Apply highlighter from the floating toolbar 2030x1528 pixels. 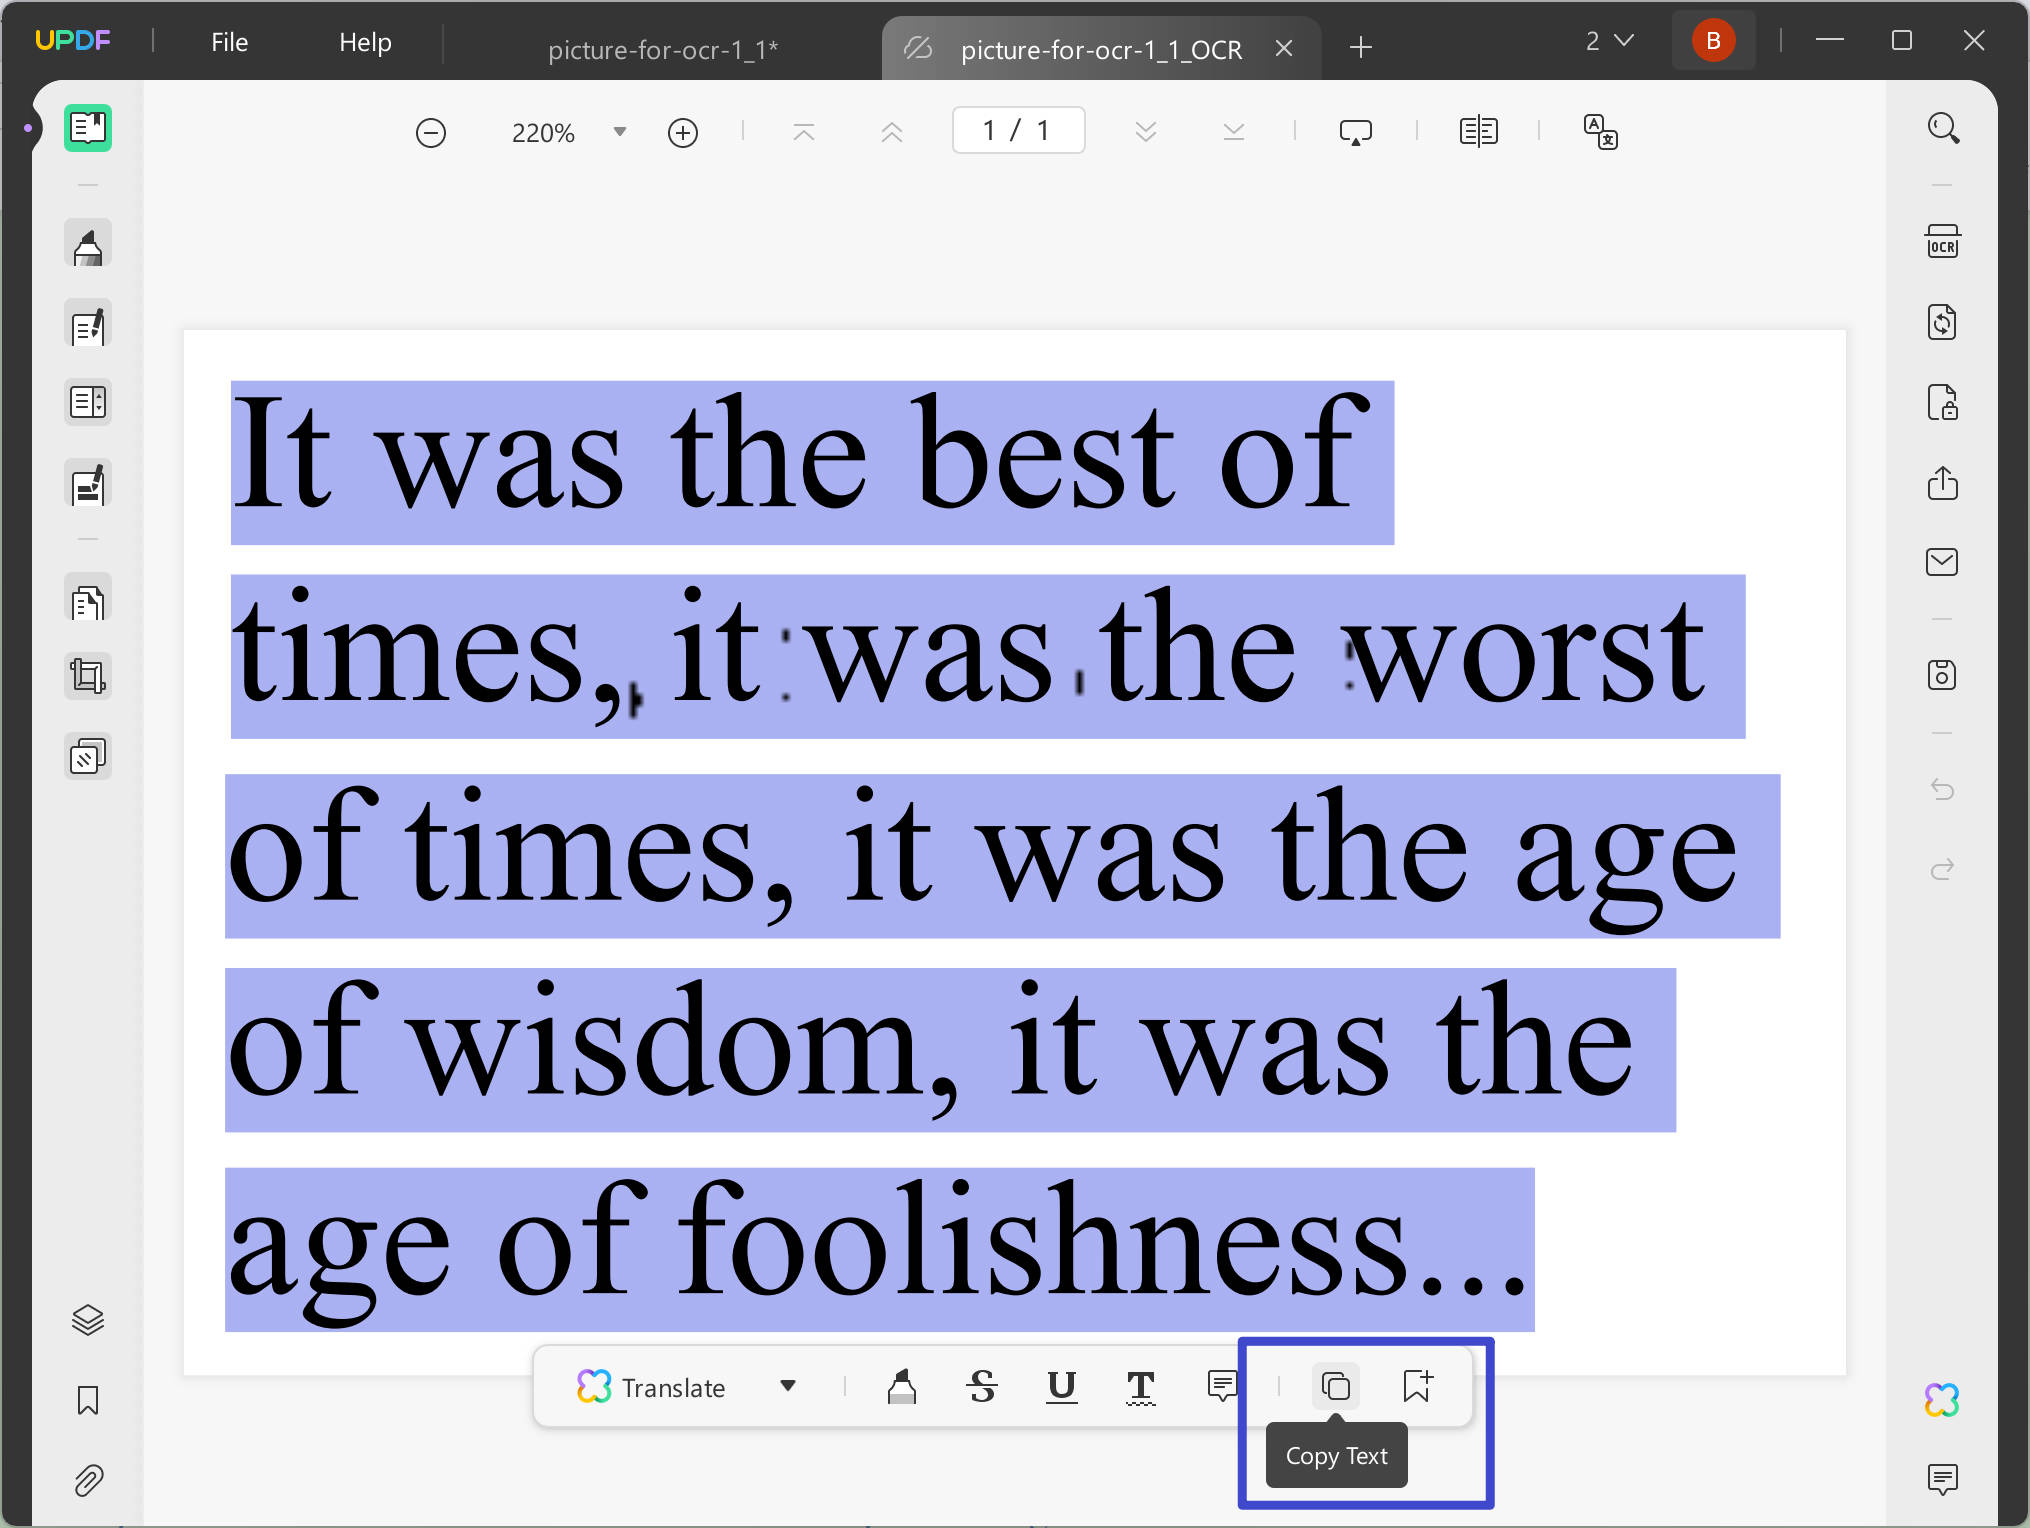[901, 1387]
